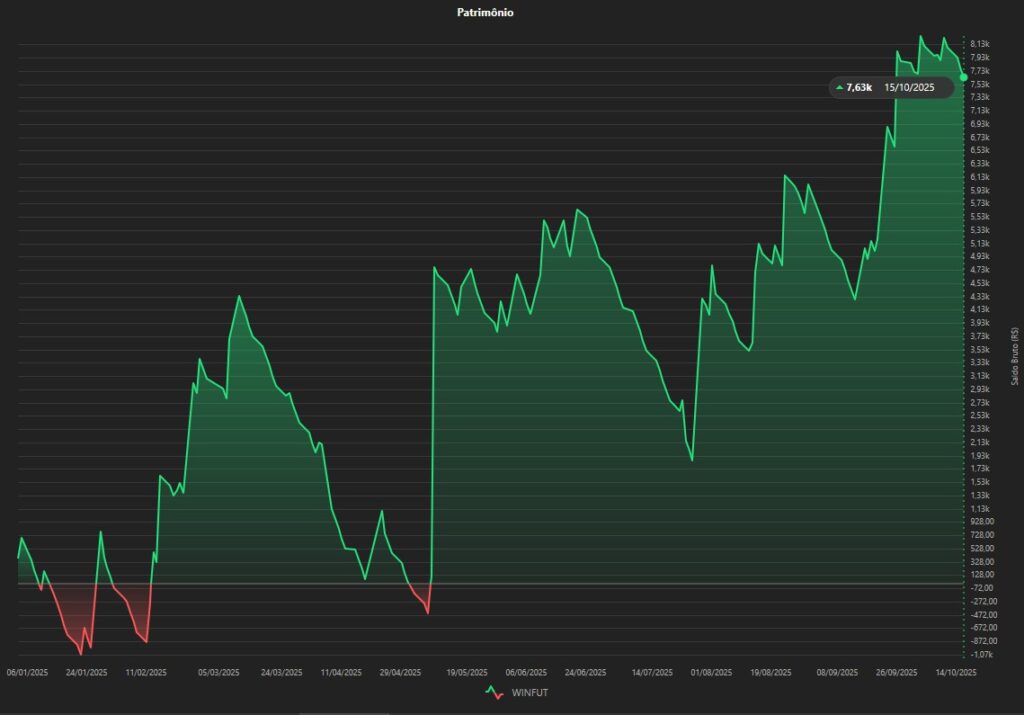Click the green data point marker at chart end

pos(963,77)
